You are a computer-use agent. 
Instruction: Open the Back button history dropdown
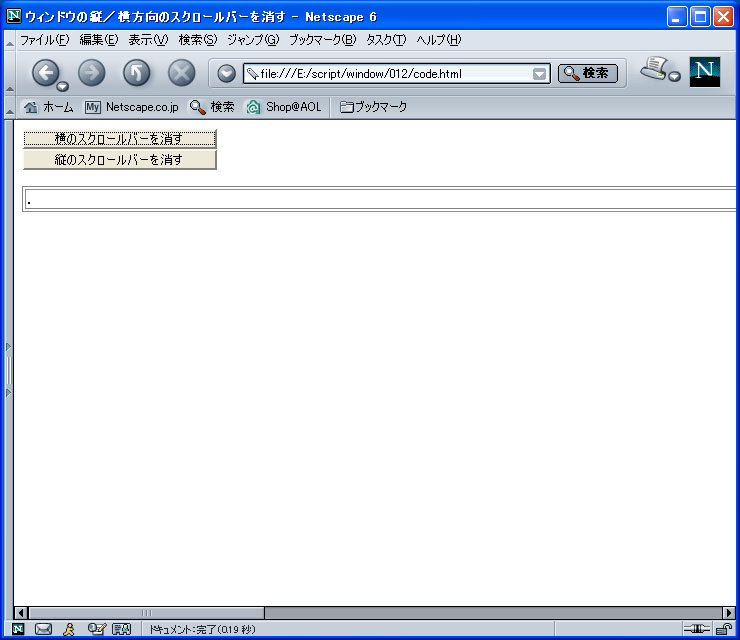[63, 86]
